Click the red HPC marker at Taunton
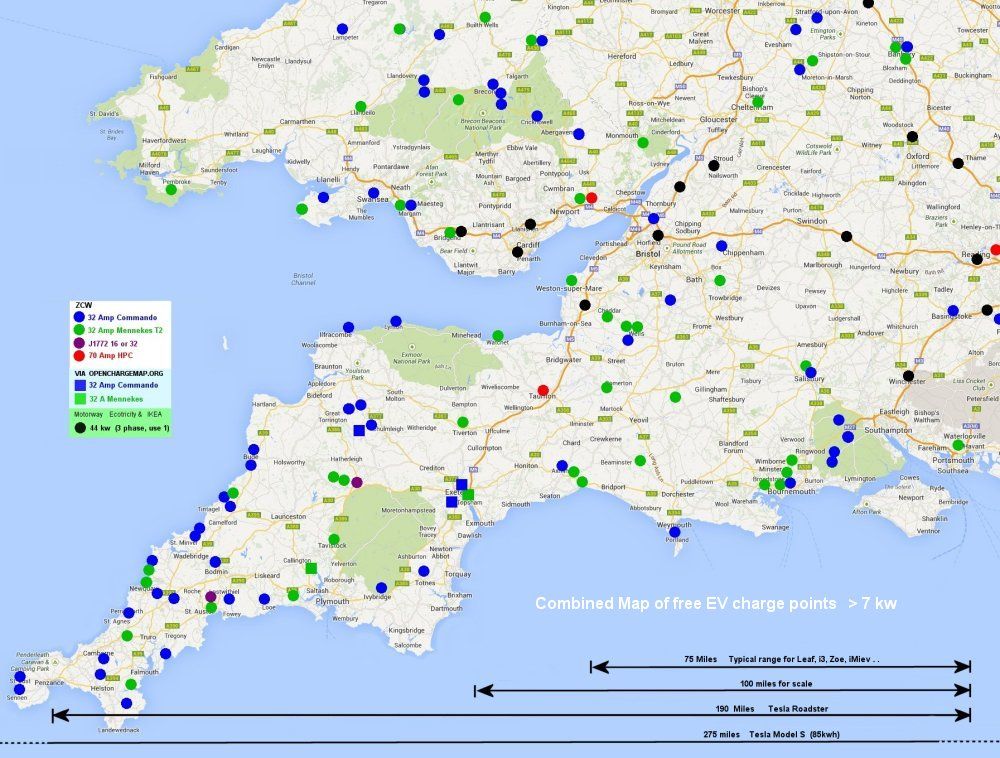This screenshot has height=758, width=1000. click(x=543, y=390)
